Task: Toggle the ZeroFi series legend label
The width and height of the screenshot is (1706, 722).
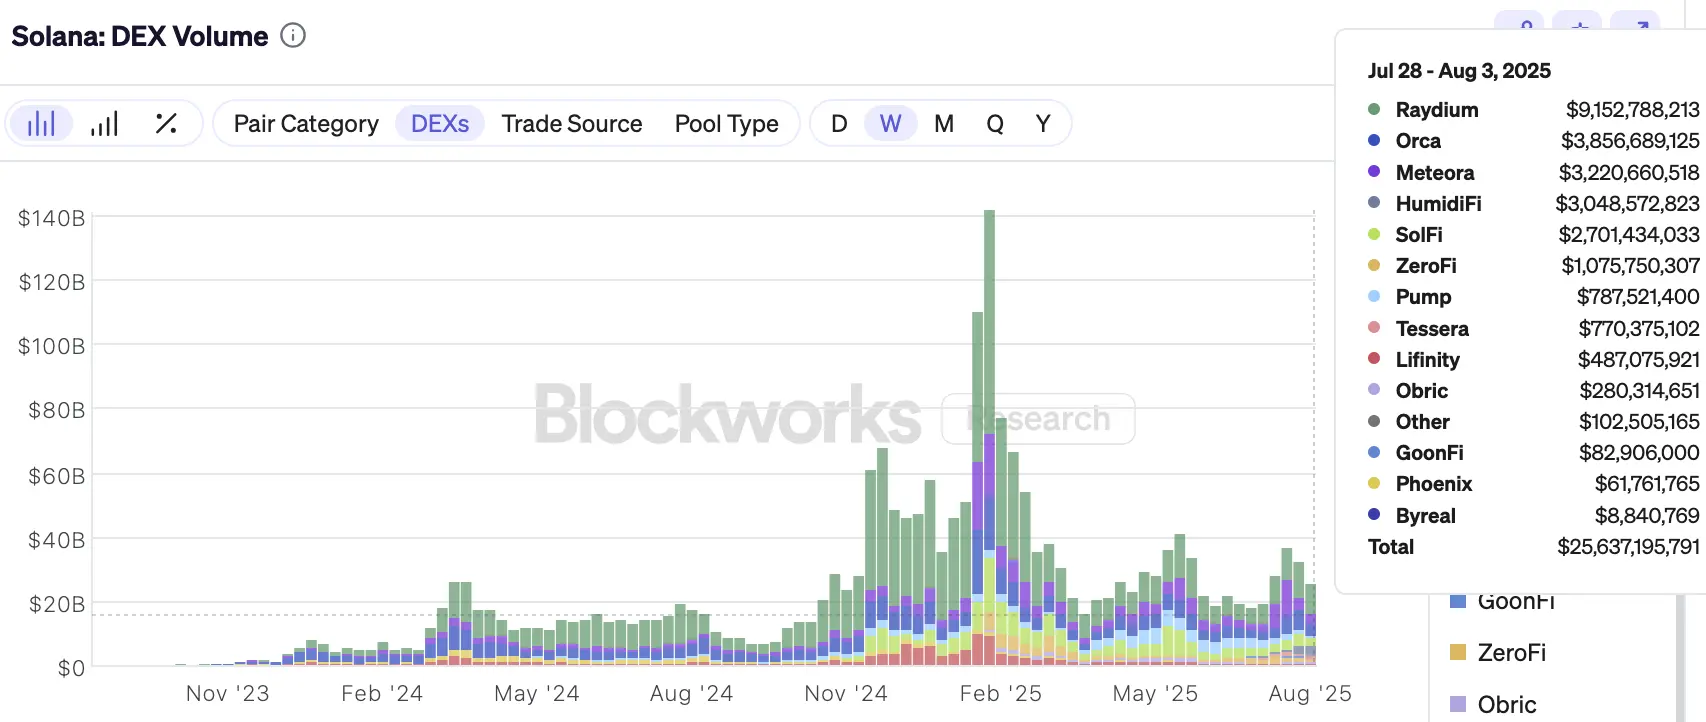Action: point(1512,653)
